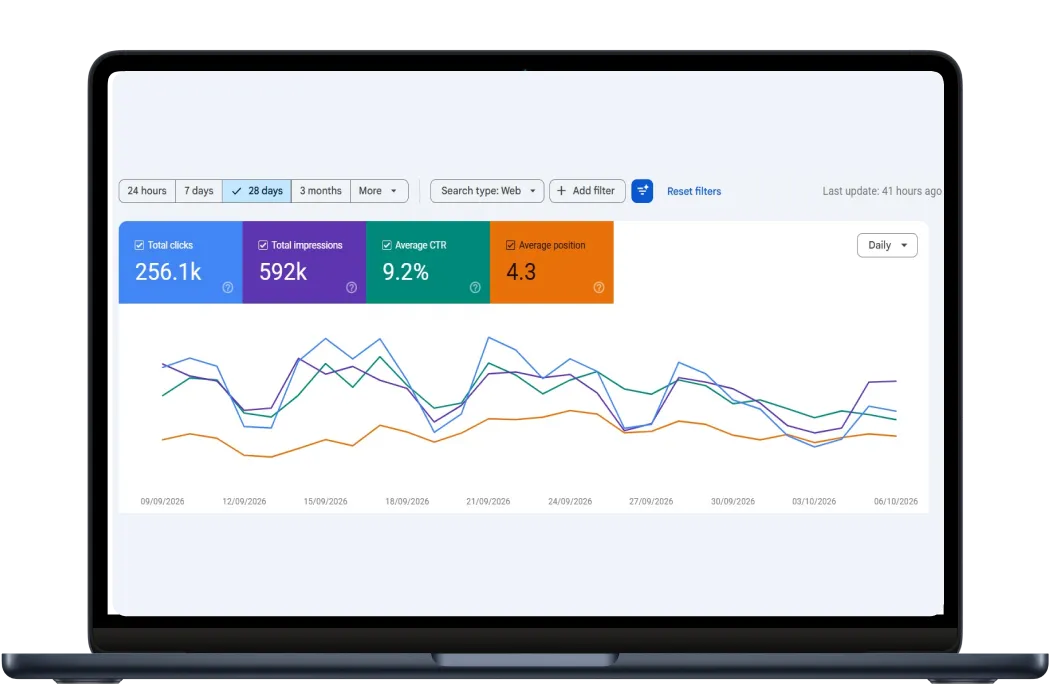Click the 03/10/2026 axis date label

click(x=814, y=501)
